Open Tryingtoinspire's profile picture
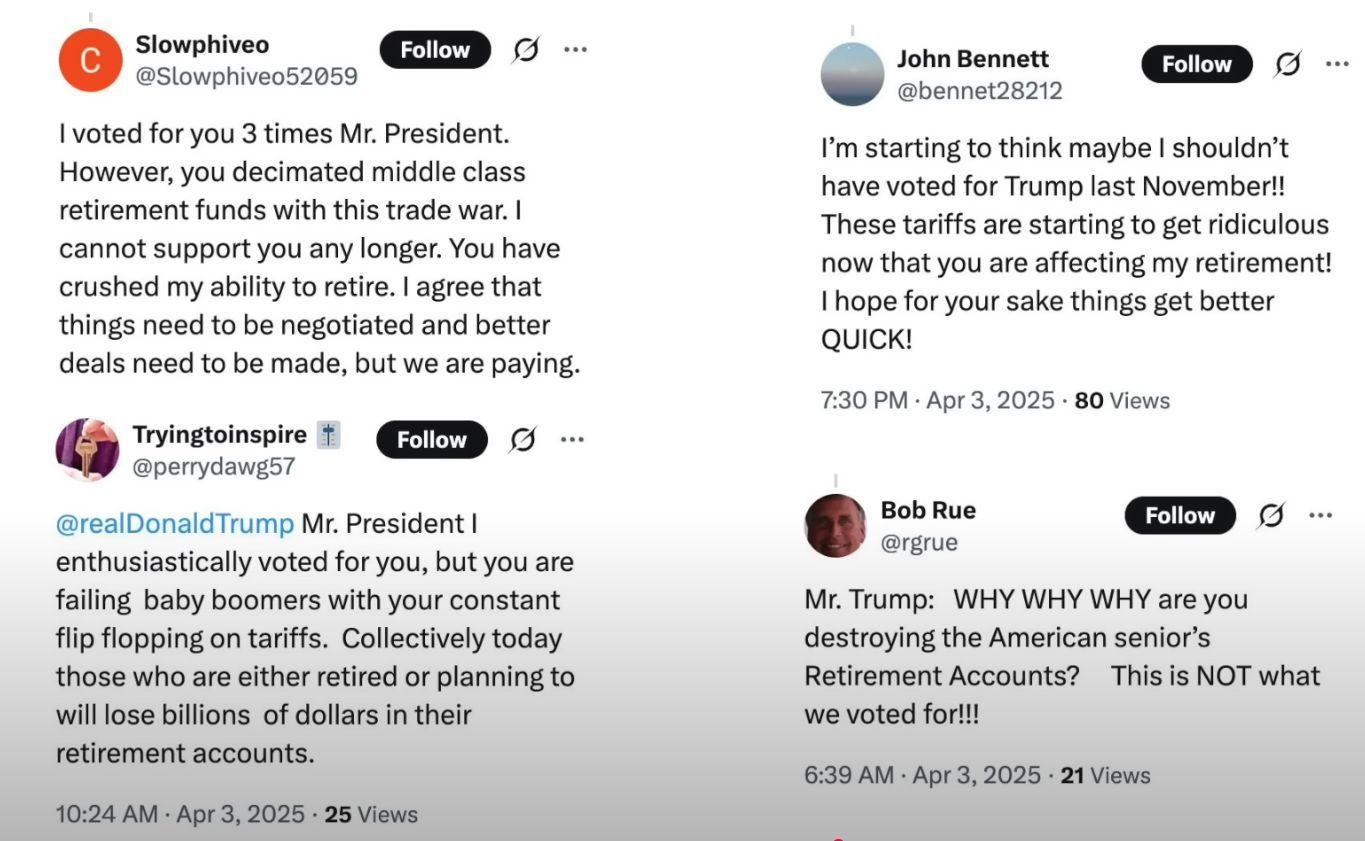Viewport: 1365px width, 841px height. 87,450
